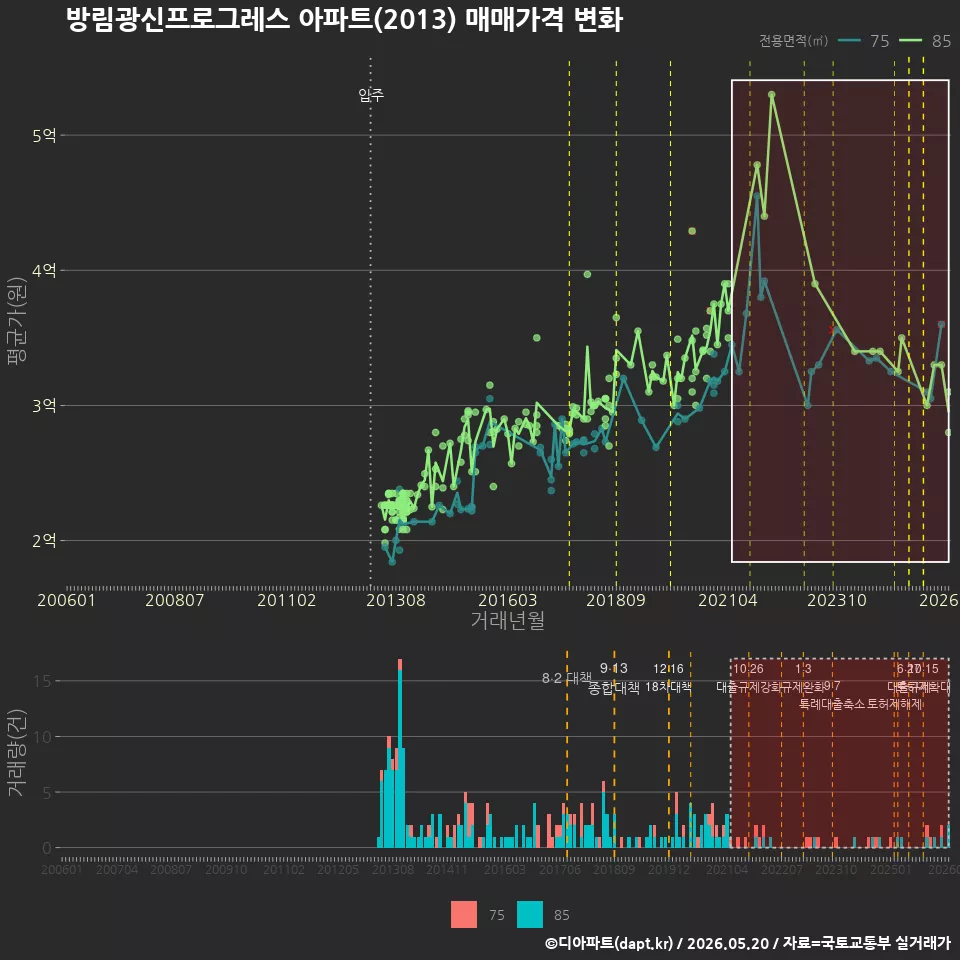This screenshot has height=960, width=960.
Task: Click the 15 label on volume axis
Action: [42, 681]
